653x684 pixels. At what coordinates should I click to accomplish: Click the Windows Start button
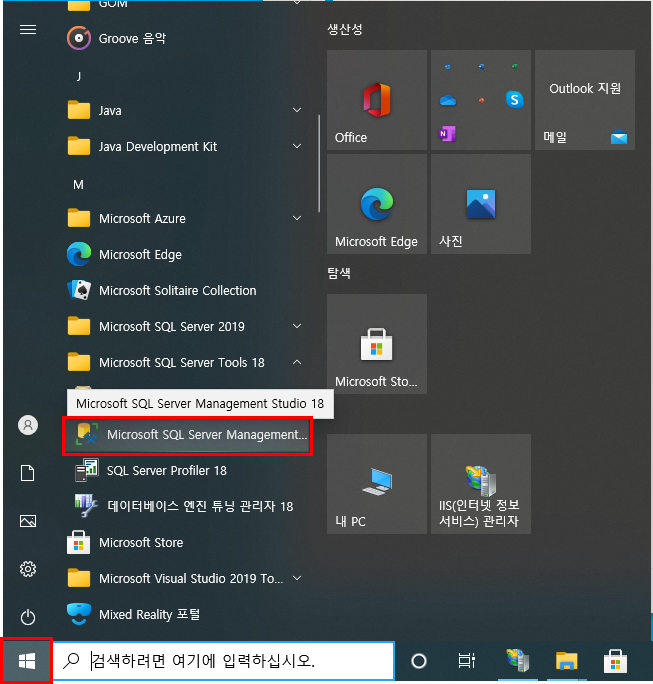click(27, 661)
